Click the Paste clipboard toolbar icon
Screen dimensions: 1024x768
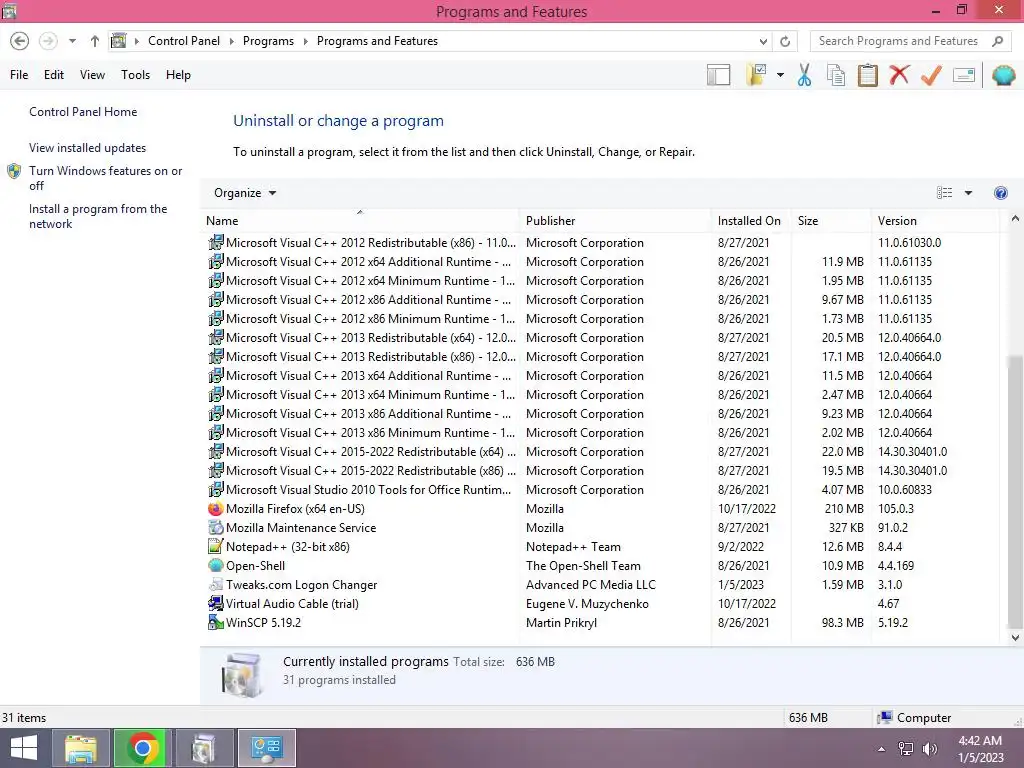pos(867,75)
